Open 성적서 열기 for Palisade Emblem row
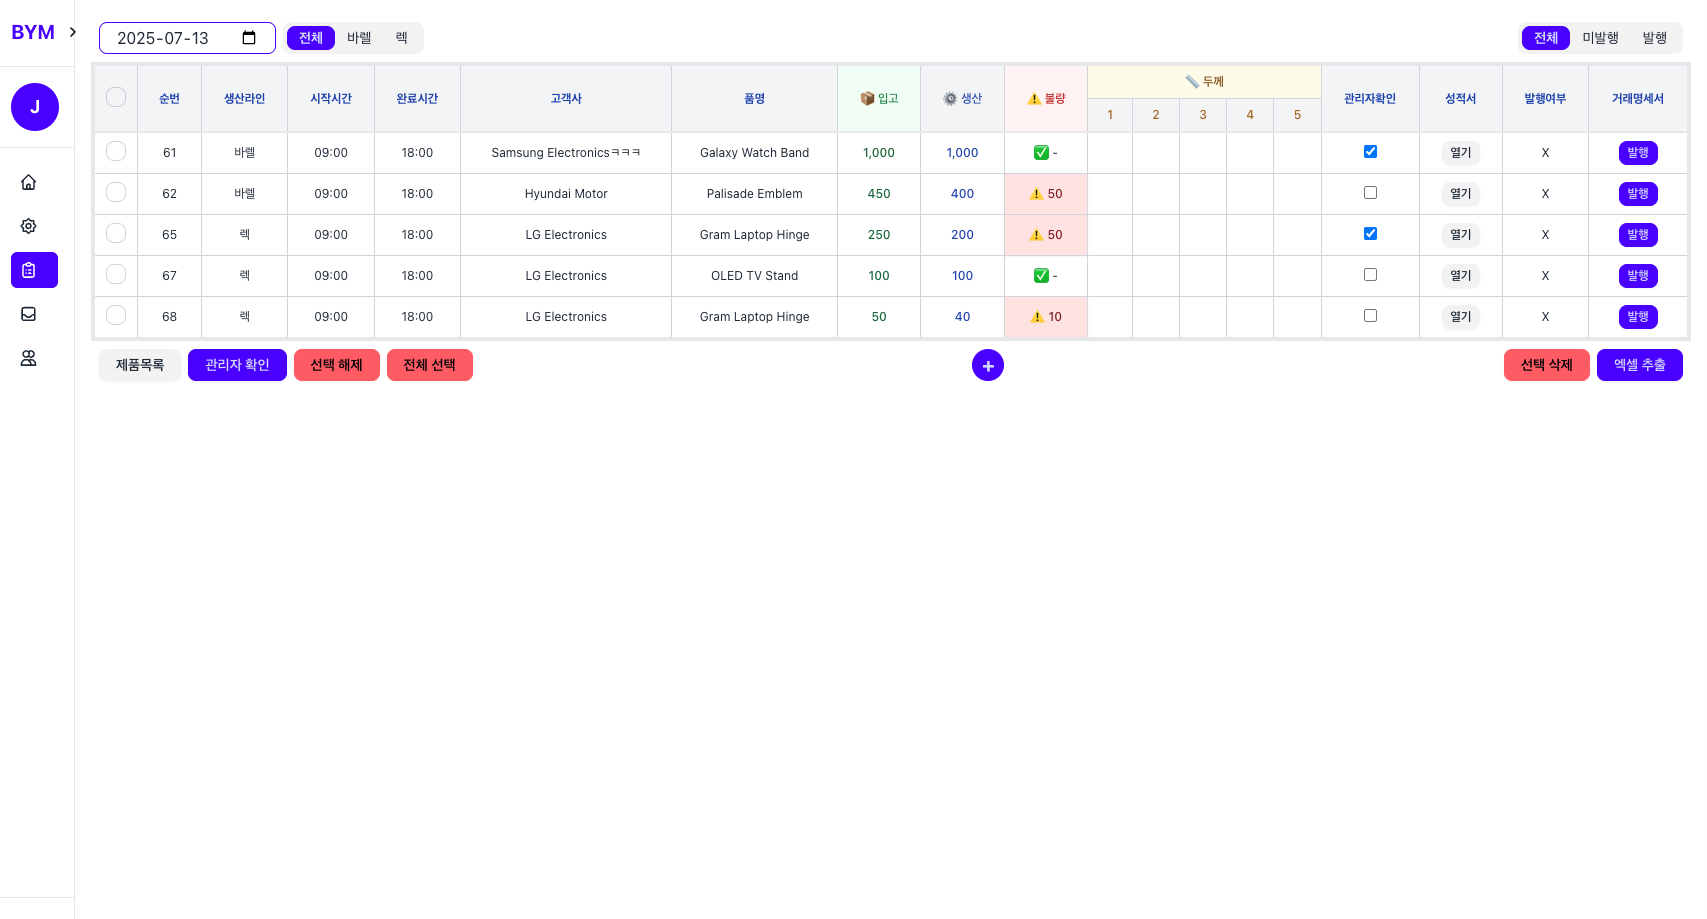The width and height of the screenshot is (1707, 919). 1460,194
